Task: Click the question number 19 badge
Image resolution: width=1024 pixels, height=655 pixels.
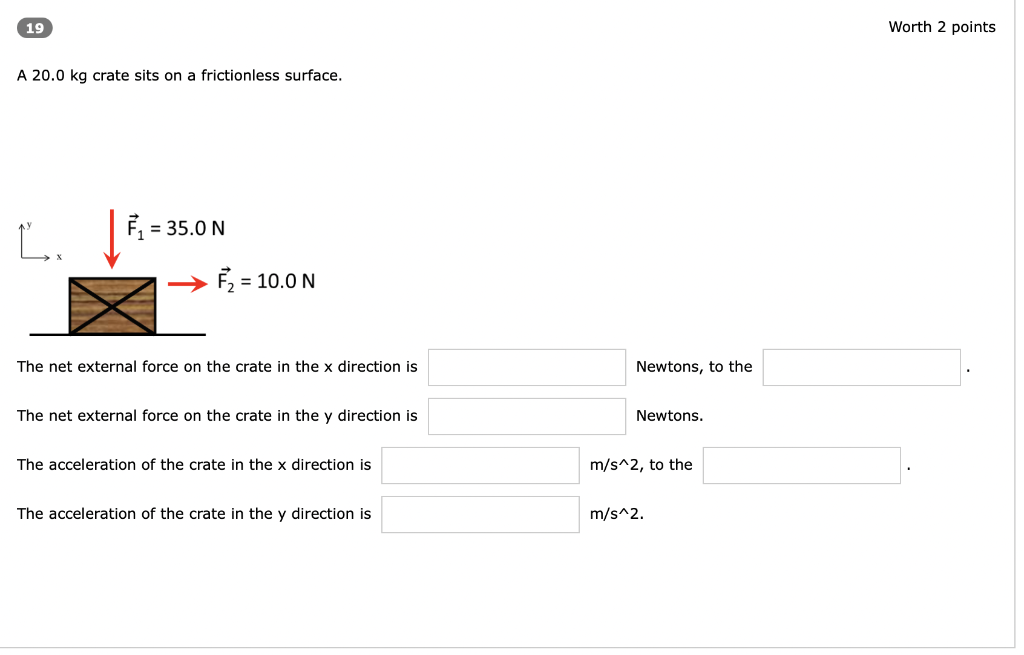Action: coord(35,28)
